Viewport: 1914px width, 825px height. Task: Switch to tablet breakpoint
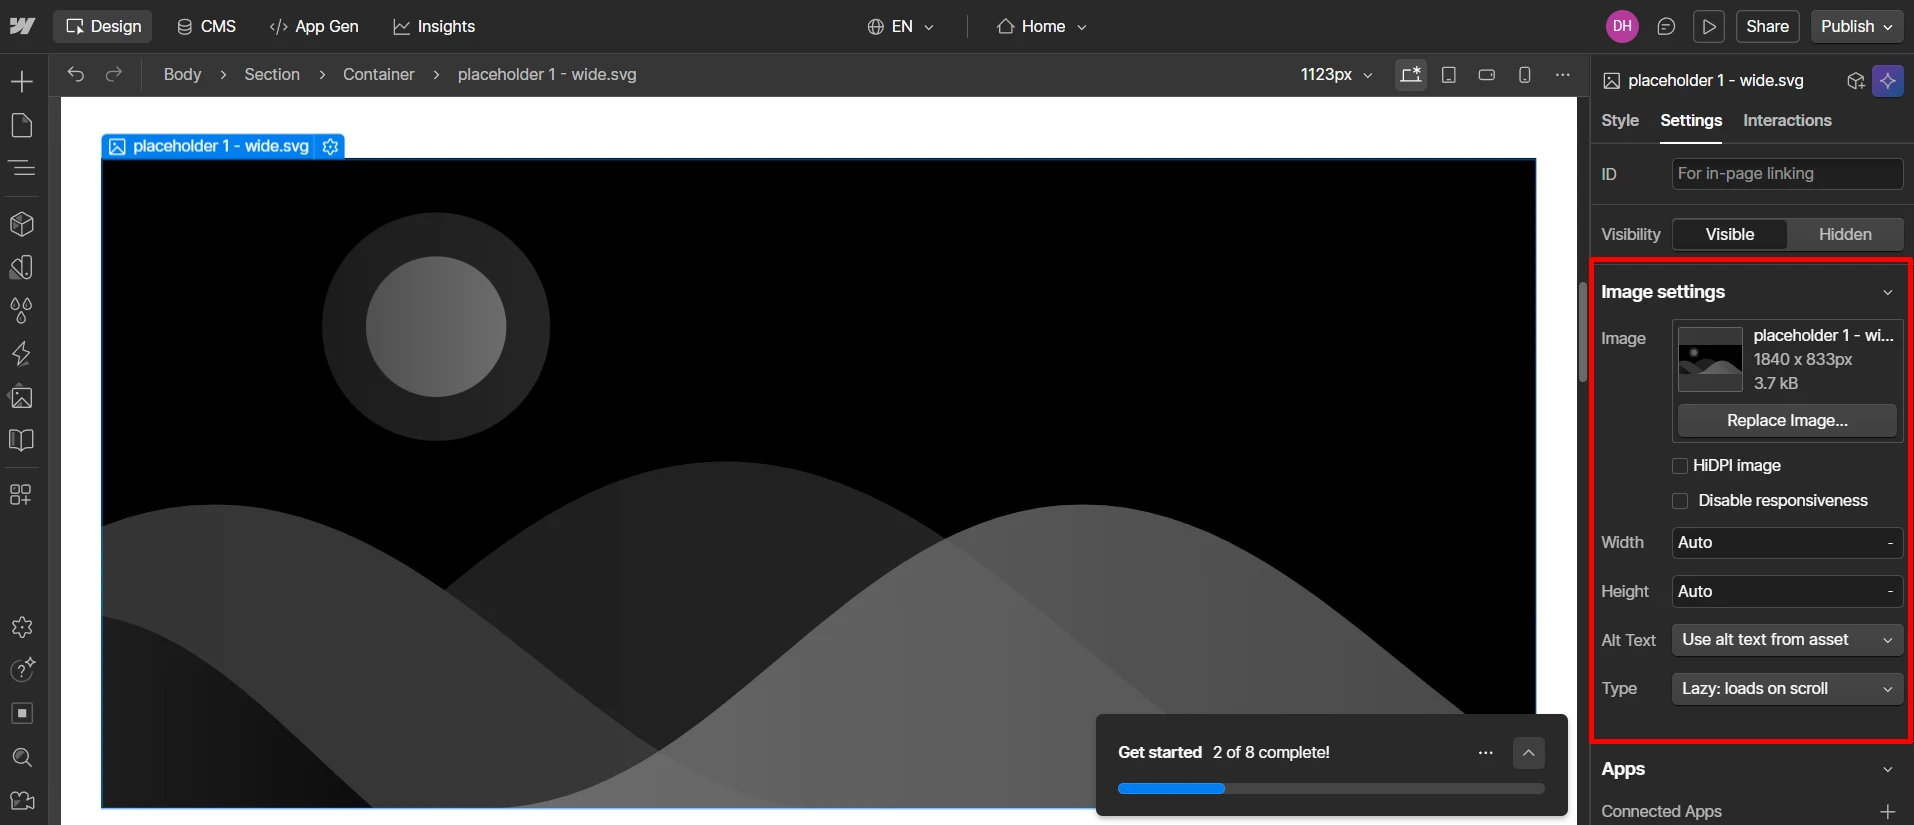(x=1449, y=75)
